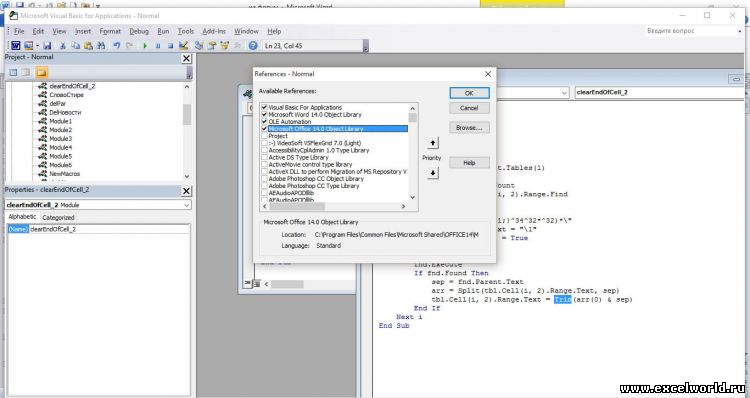Open the clearEndOfCell_2 procedure dropdown
This screenshot has width=750, height=398.
pos(659,92)
